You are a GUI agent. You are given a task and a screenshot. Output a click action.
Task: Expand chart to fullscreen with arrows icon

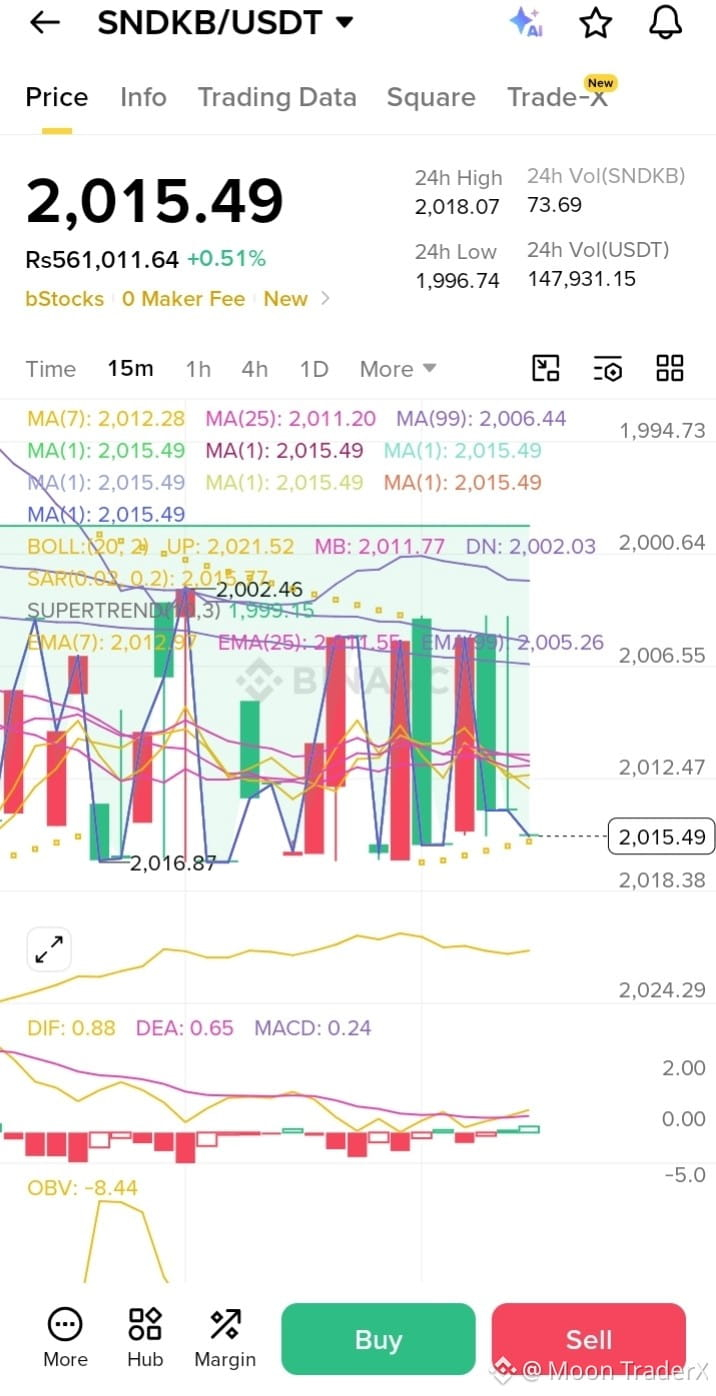[x=49, y=949]
